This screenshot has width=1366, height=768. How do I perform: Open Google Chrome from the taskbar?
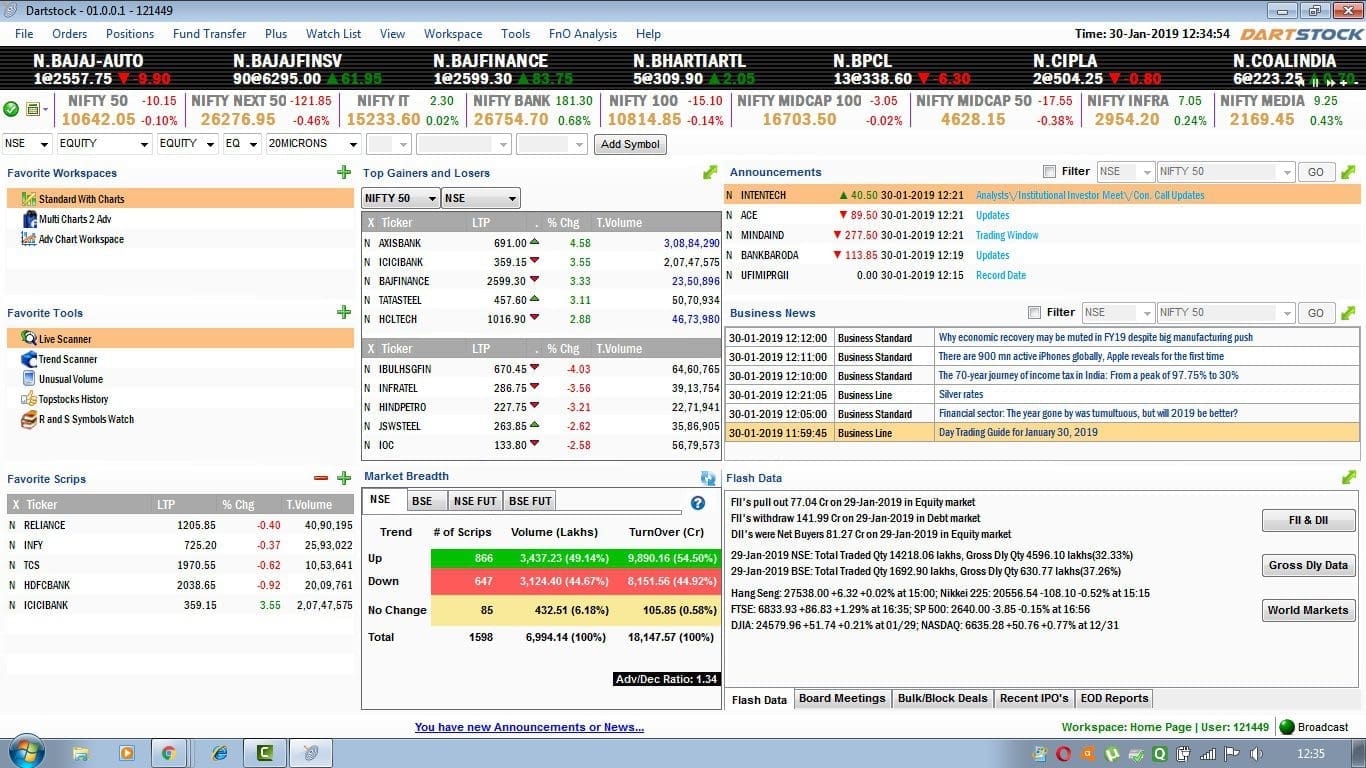169,753
